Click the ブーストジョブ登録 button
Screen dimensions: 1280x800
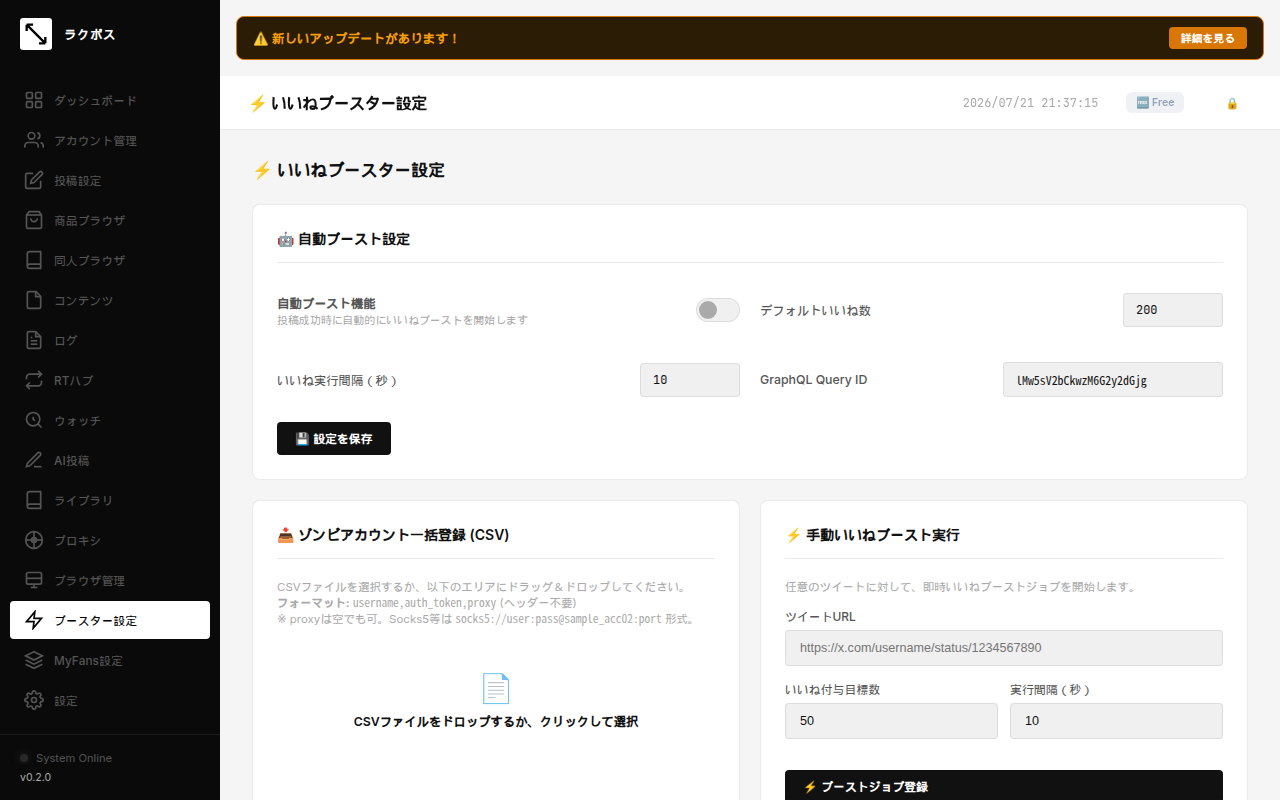(x=1004, y=786)
